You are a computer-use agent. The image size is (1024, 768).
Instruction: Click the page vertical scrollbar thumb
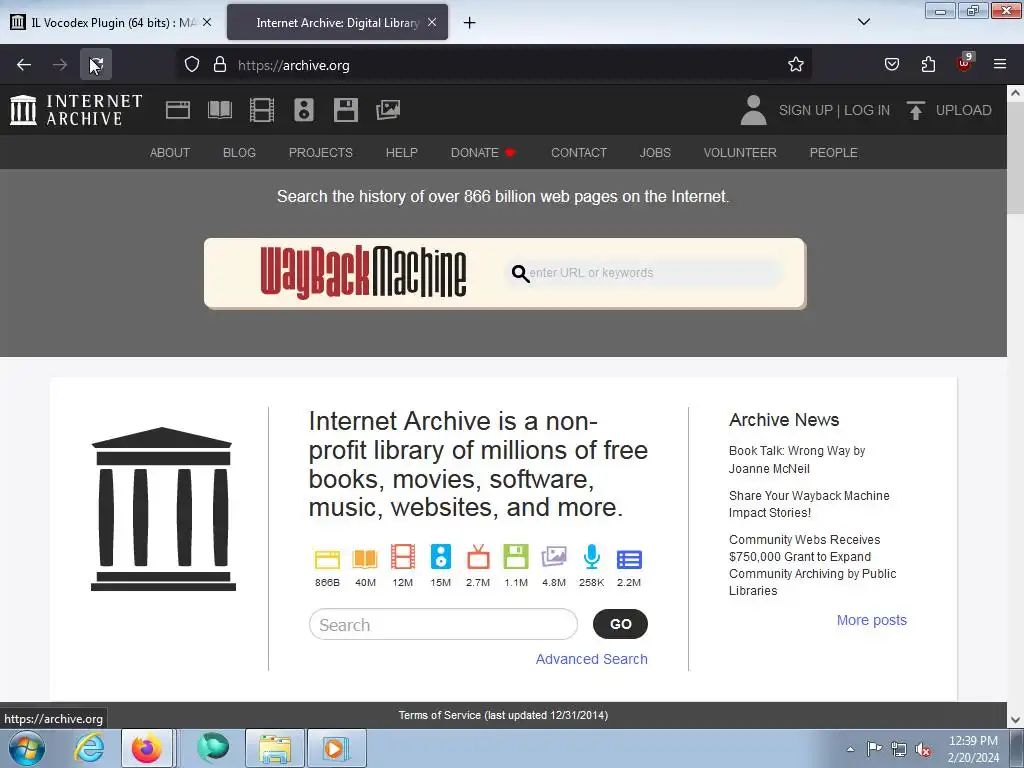click(1015, 158)
